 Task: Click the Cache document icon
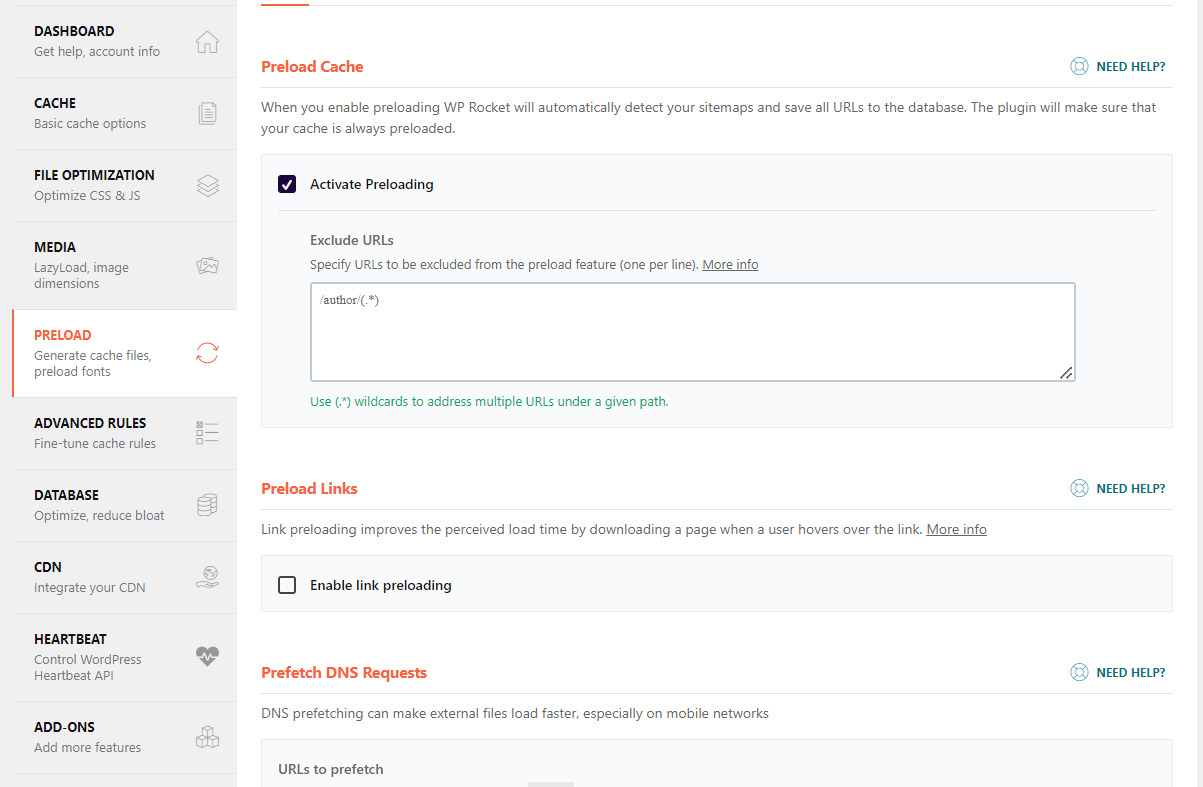pos(207,113)
